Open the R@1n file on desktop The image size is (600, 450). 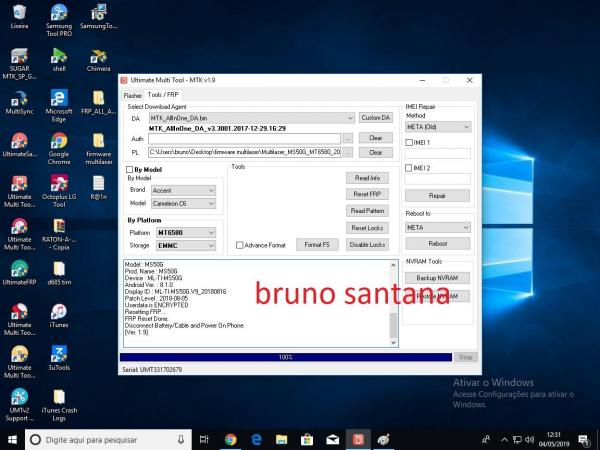click(98, 188)
